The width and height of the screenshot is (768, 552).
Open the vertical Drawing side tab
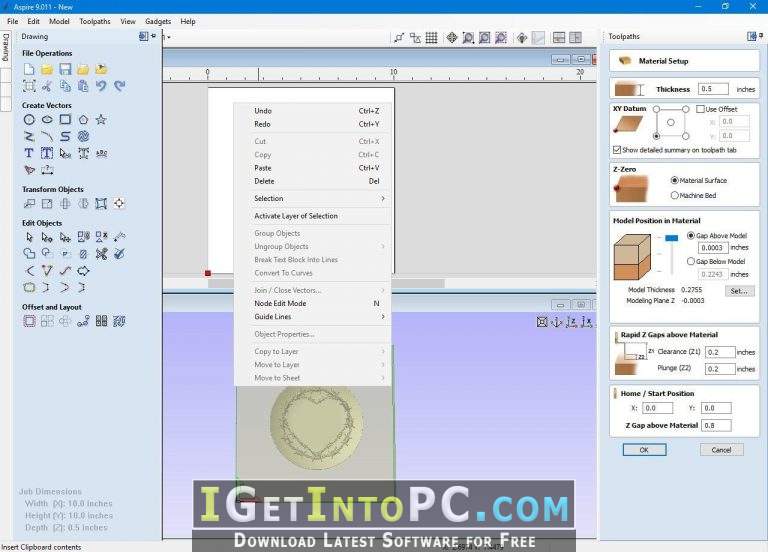click(x=5, y=47)
